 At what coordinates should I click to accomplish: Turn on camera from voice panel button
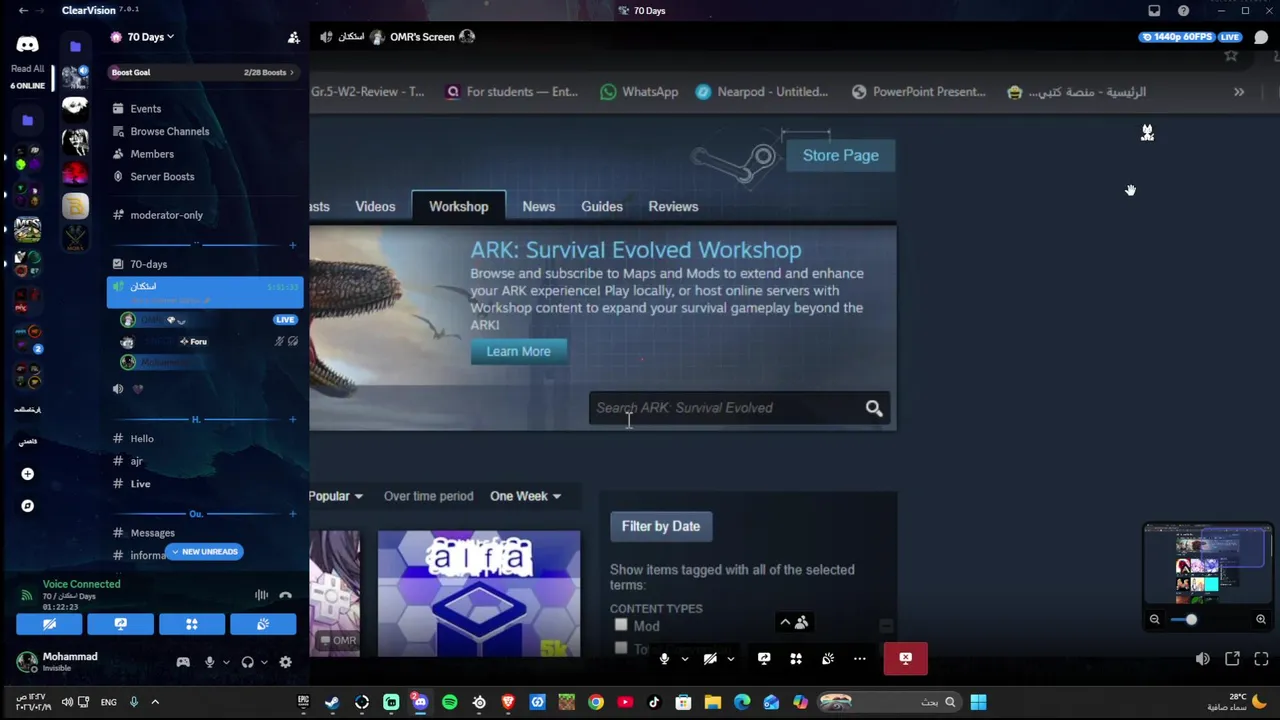pos(49,624)
